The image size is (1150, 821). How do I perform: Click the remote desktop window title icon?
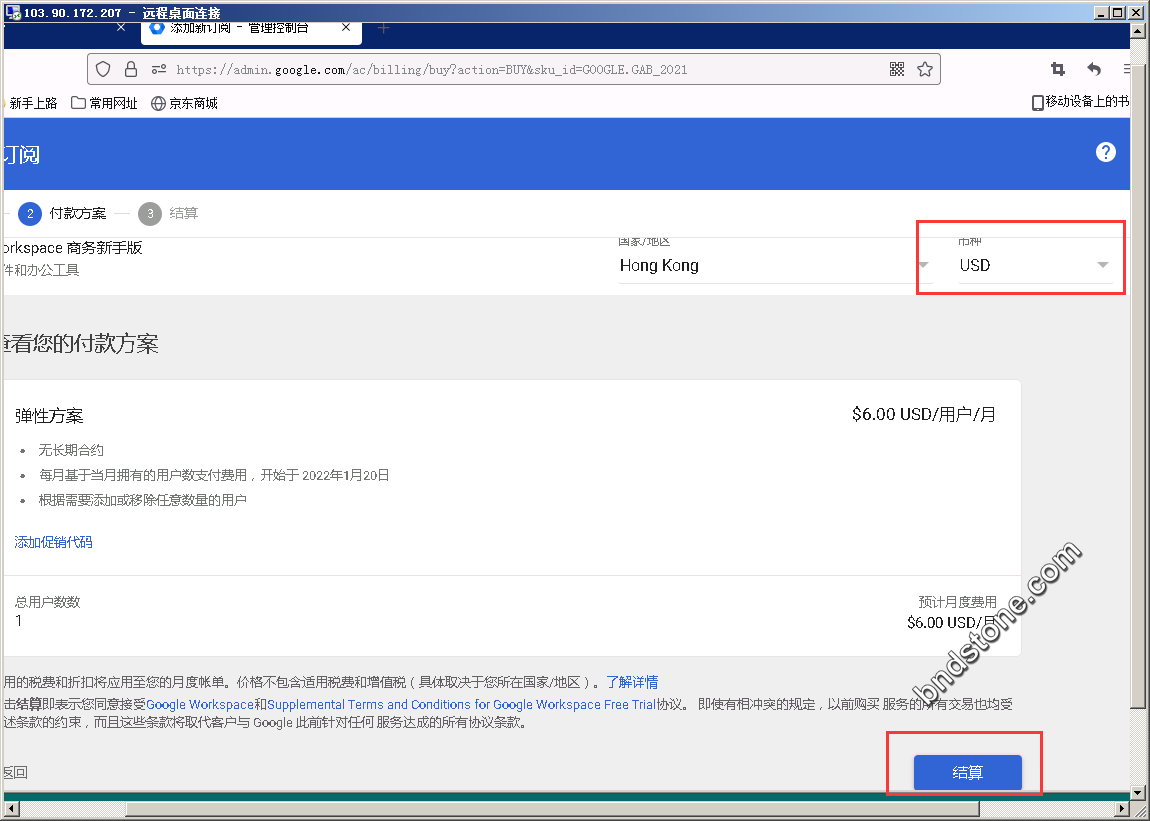(12, 12)
